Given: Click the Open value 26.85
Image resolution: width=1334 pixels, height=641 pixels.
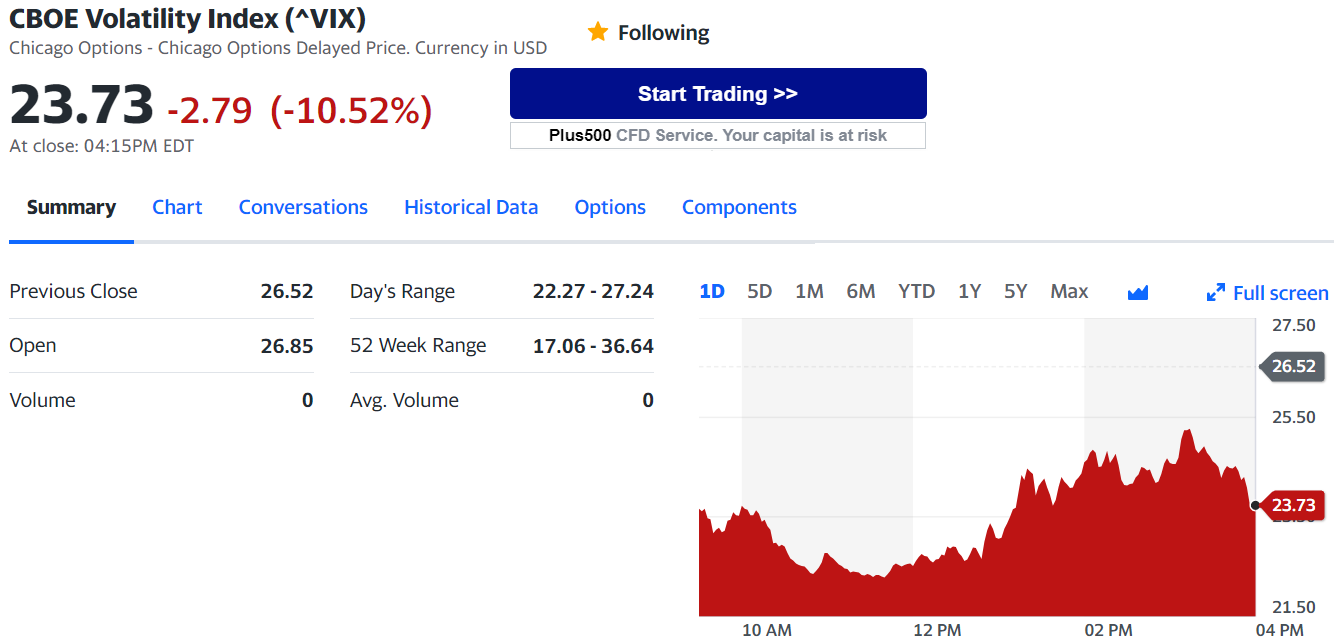Looking at the screenshot, I should (287, 346).
